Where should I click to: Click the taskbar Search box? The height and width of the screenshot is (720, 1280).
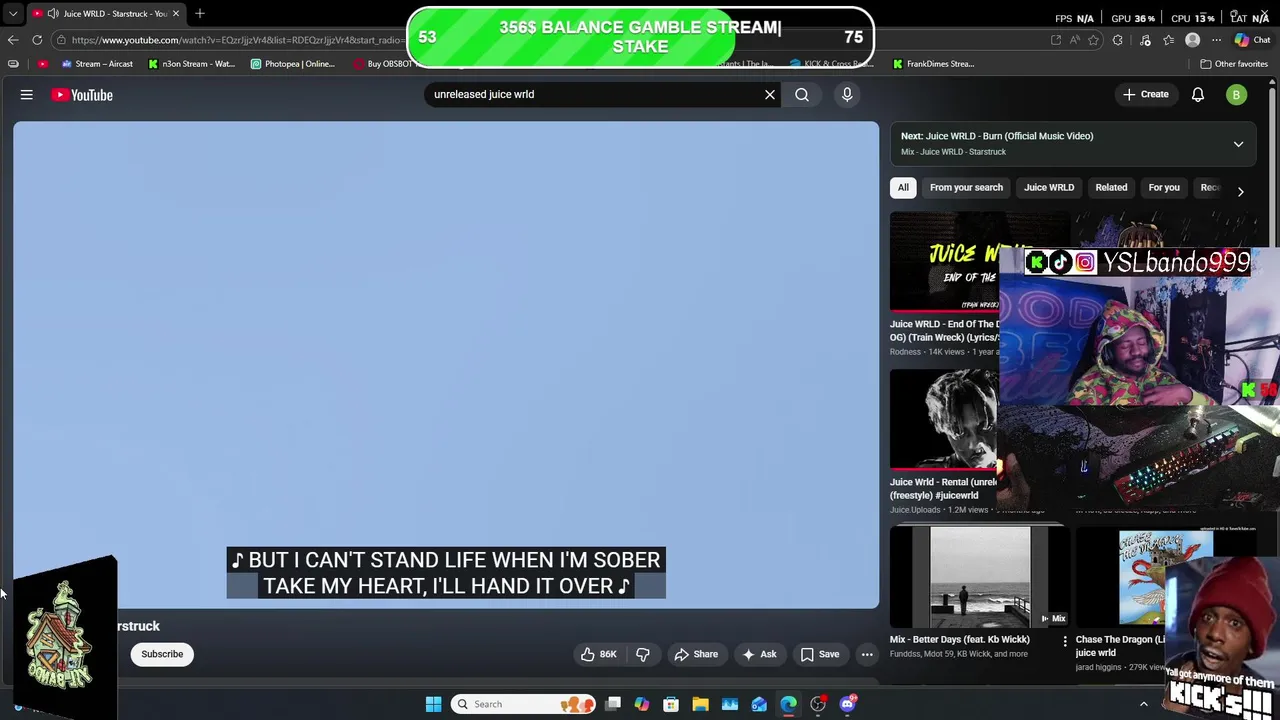click(x=522, y=704)
